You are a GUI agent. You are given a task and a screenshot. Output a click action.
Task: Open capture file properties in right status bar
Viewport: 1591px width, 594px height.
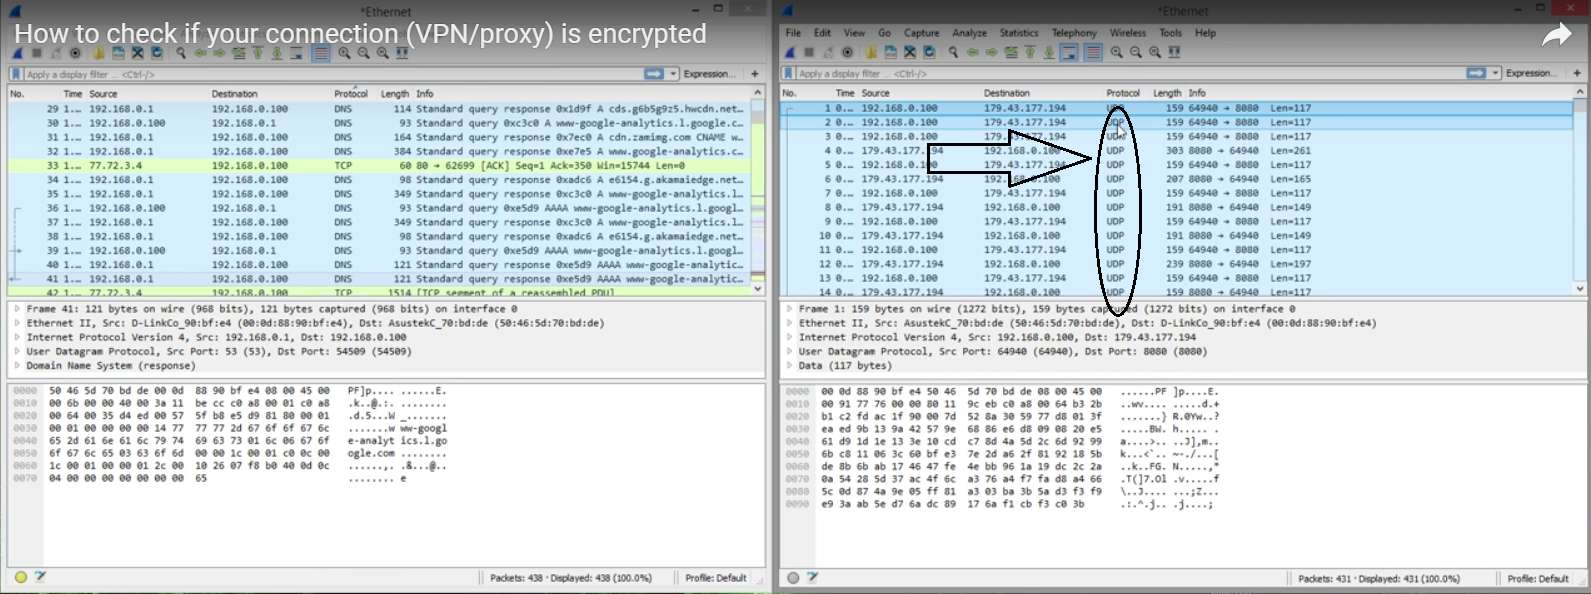point(812,577)
